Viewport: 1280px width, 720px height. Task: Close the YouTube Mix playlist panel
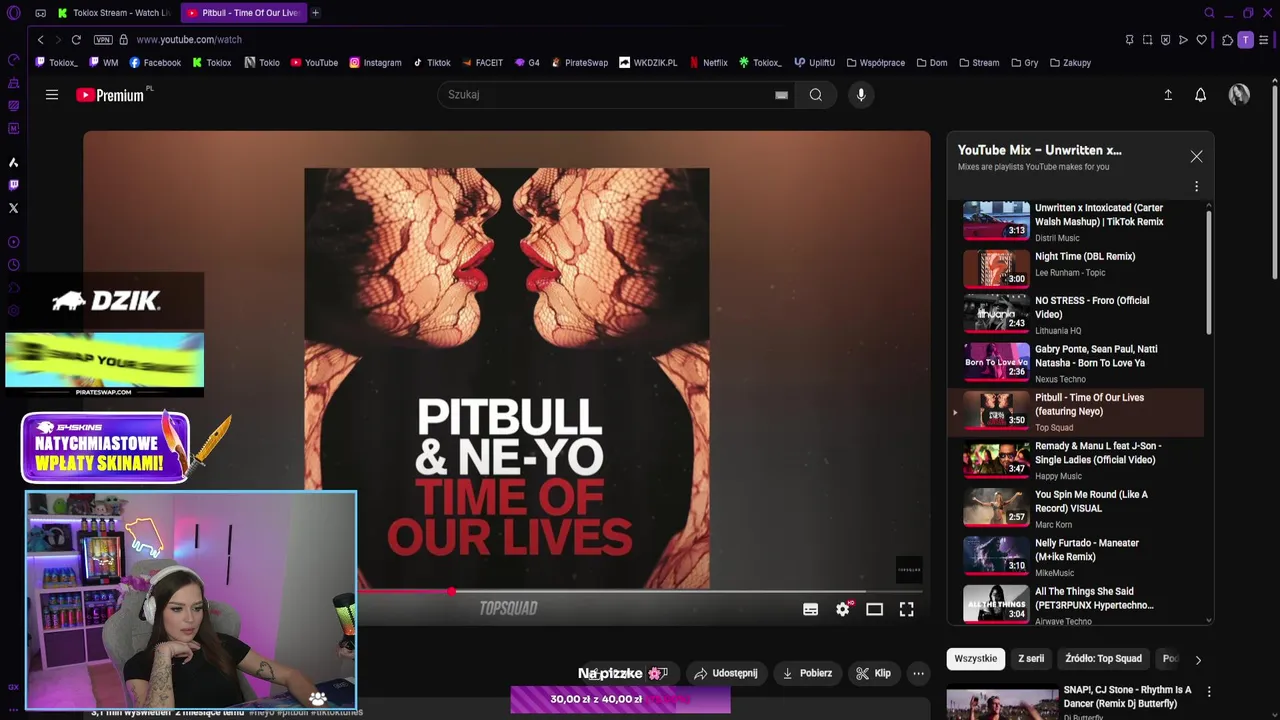[1196, 157]
